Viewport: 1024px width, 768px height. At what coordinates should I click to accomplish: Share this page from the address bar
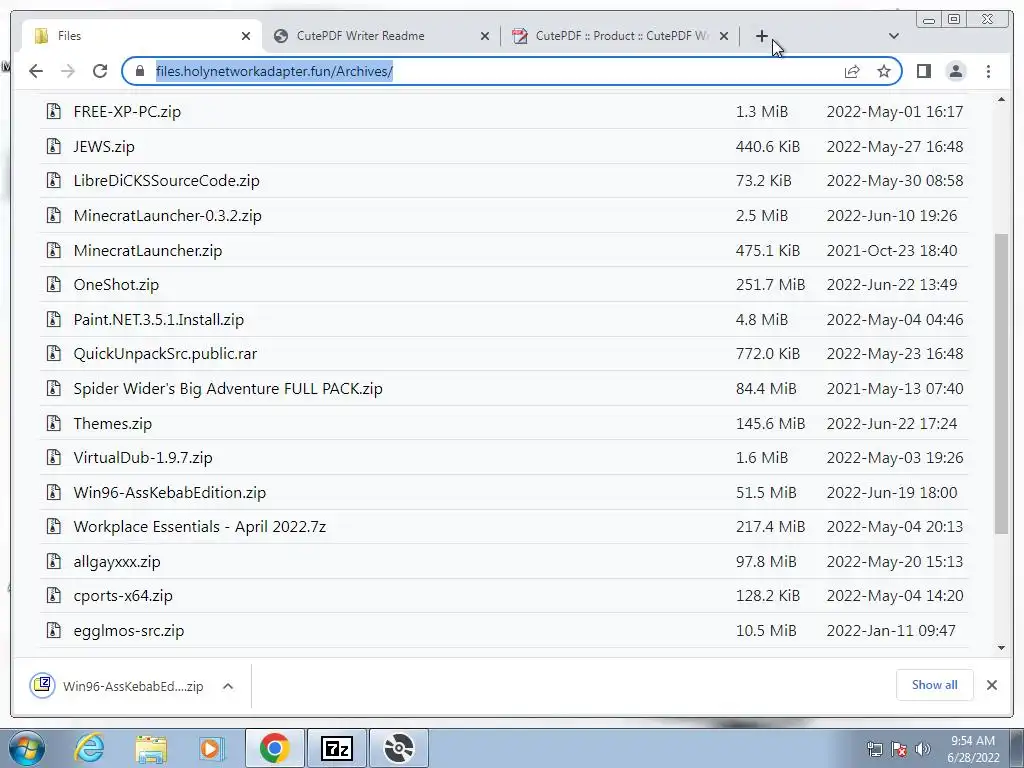pyautogui.click(x=852, y=71)
